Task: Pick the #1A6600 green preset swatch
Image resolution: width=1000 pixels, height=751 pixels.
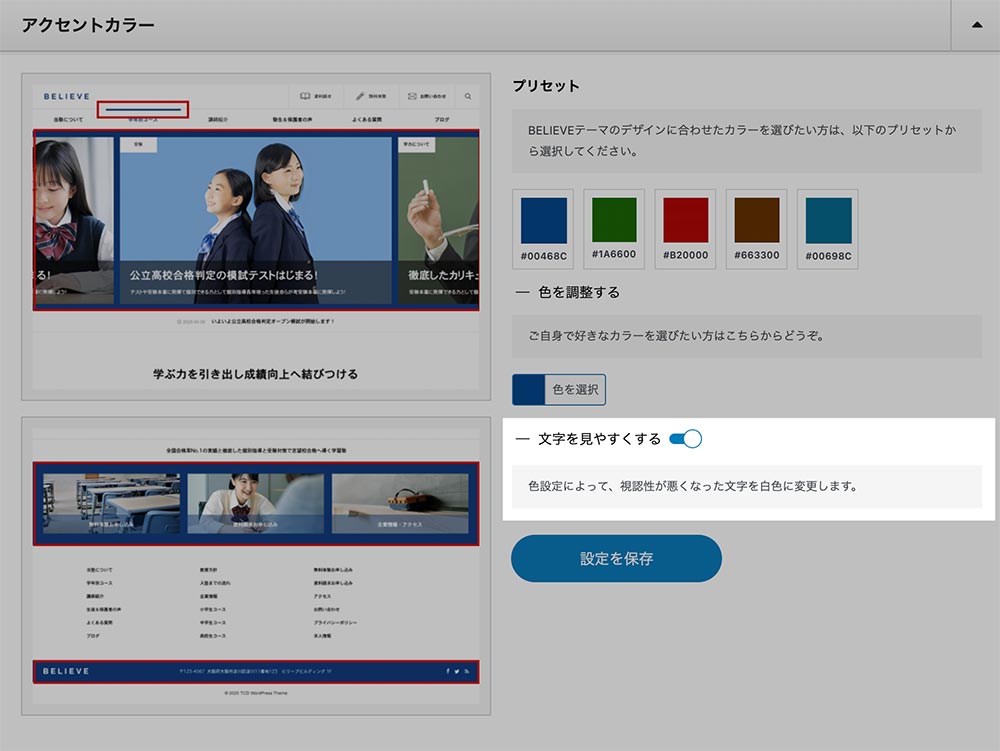Action: [x=614, y=221]
